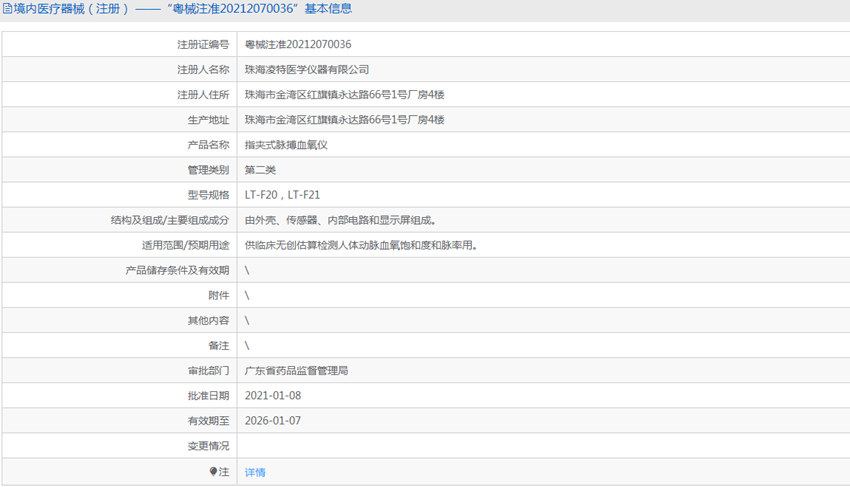Screen dimensions: 850x487
Task: Click the 生产地址 label
Action: (208, 120)
